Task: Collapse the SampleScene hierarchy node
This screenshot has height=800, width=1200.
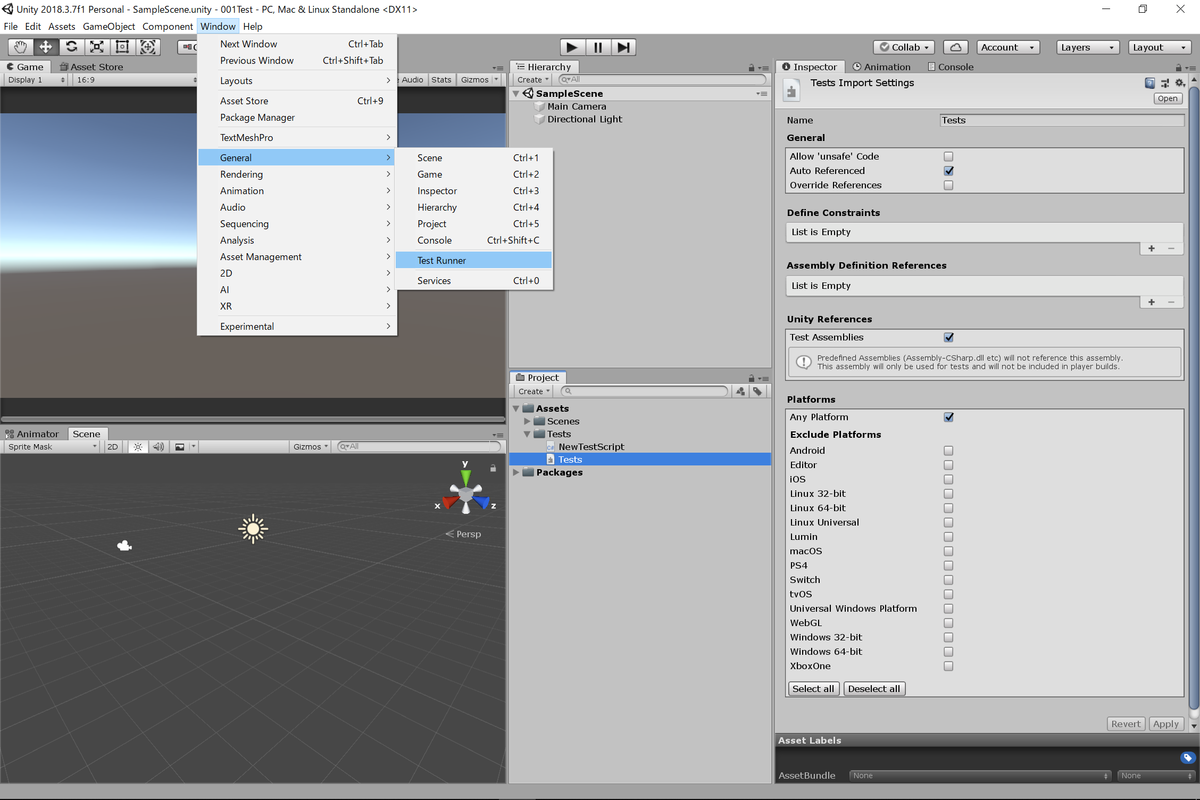Action: [516, 94]
